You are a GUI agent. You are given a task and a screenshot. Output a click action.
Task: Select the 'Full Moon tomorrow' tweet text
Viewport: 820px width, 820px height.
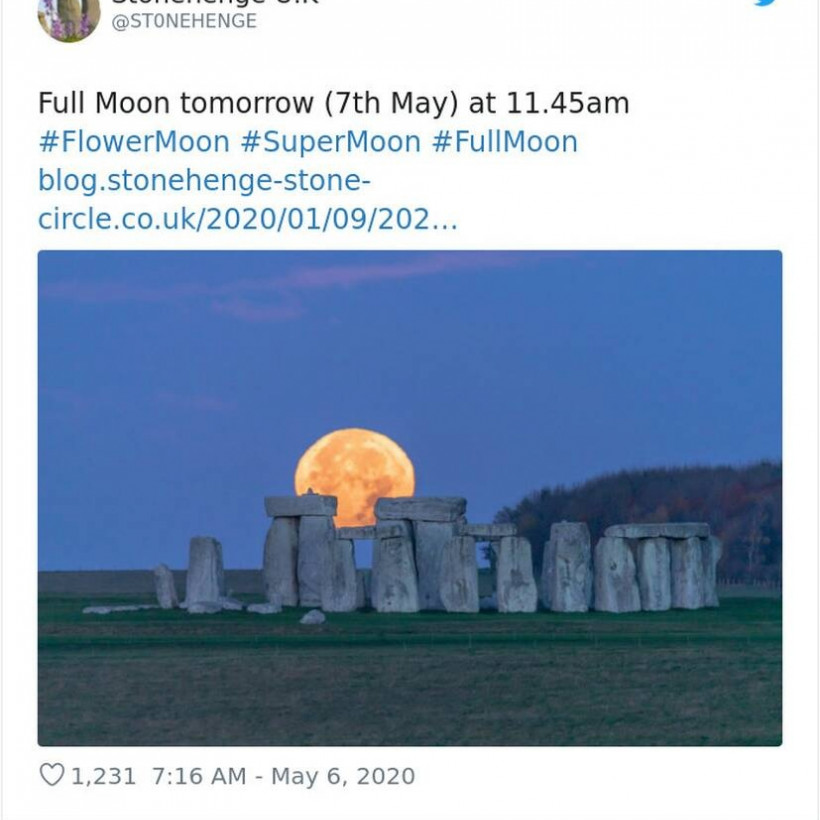point(333,103)
